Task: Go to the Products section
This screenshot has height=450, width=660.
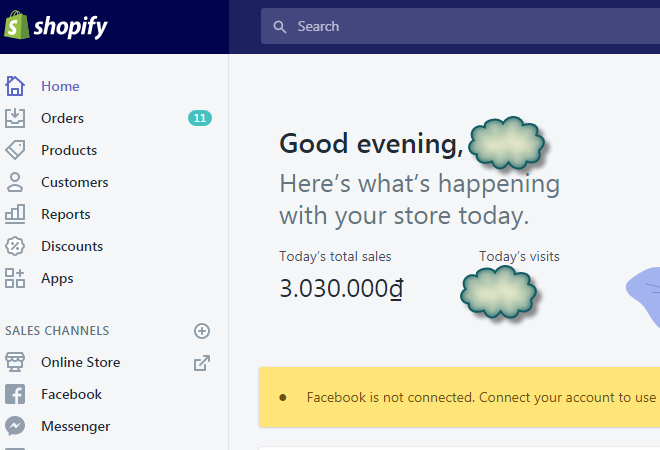Action: pyautogui.click(x=69, y=150)
